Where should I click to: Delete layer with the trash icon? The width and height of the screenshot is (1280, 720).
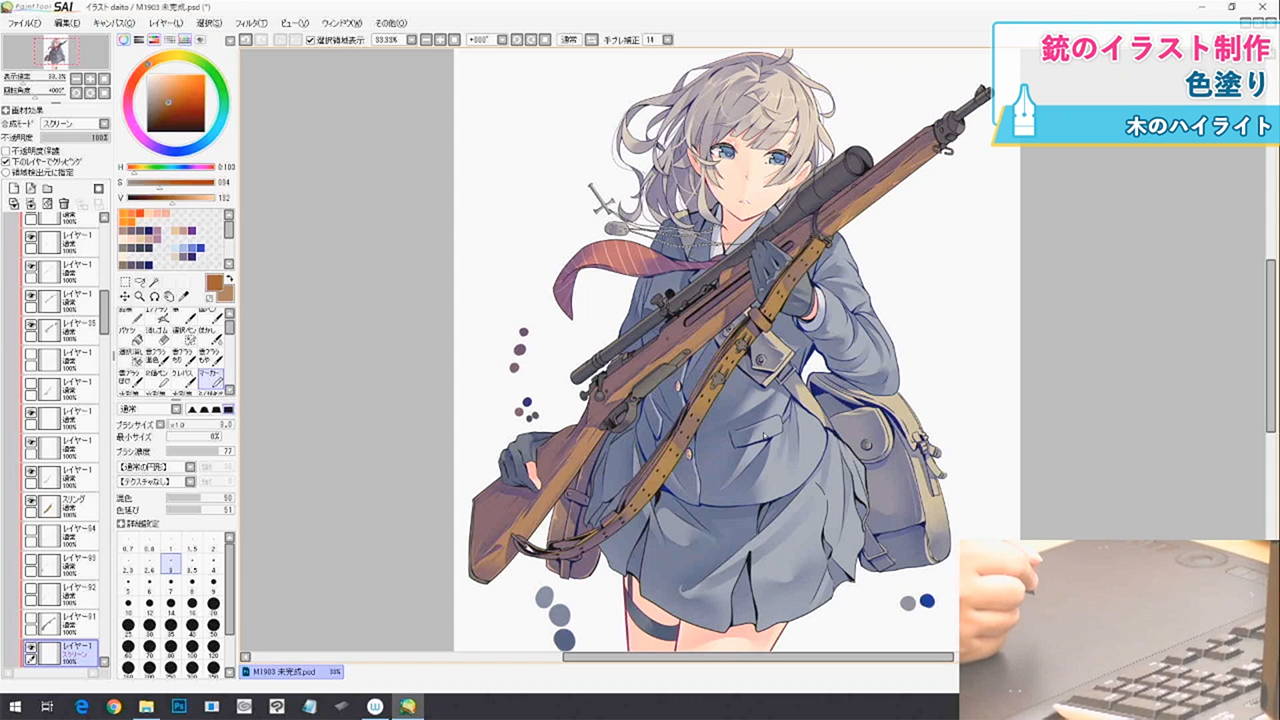(64, 204)
